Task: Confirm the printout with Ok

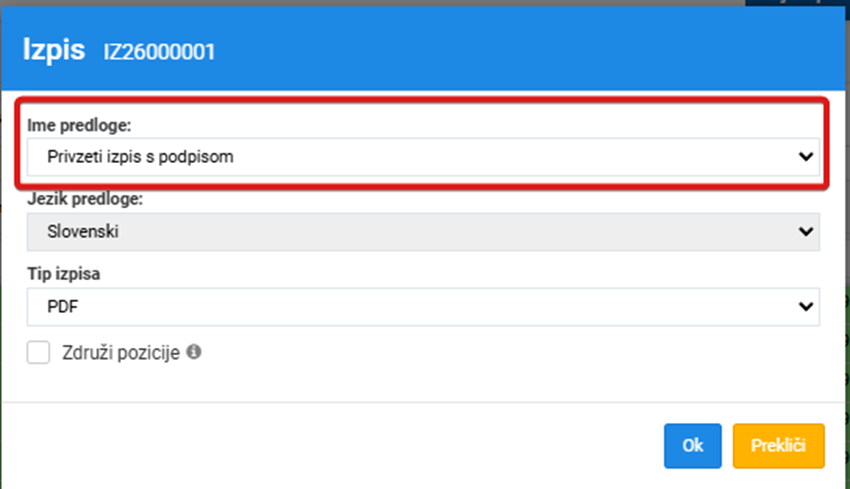Action: (693, 446)
